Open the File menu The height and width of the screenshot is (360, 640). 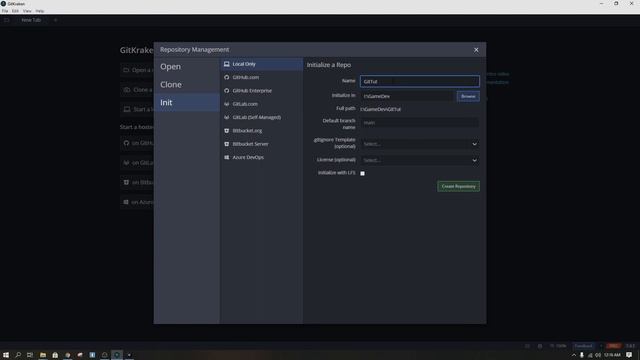(x=5, y=11)
